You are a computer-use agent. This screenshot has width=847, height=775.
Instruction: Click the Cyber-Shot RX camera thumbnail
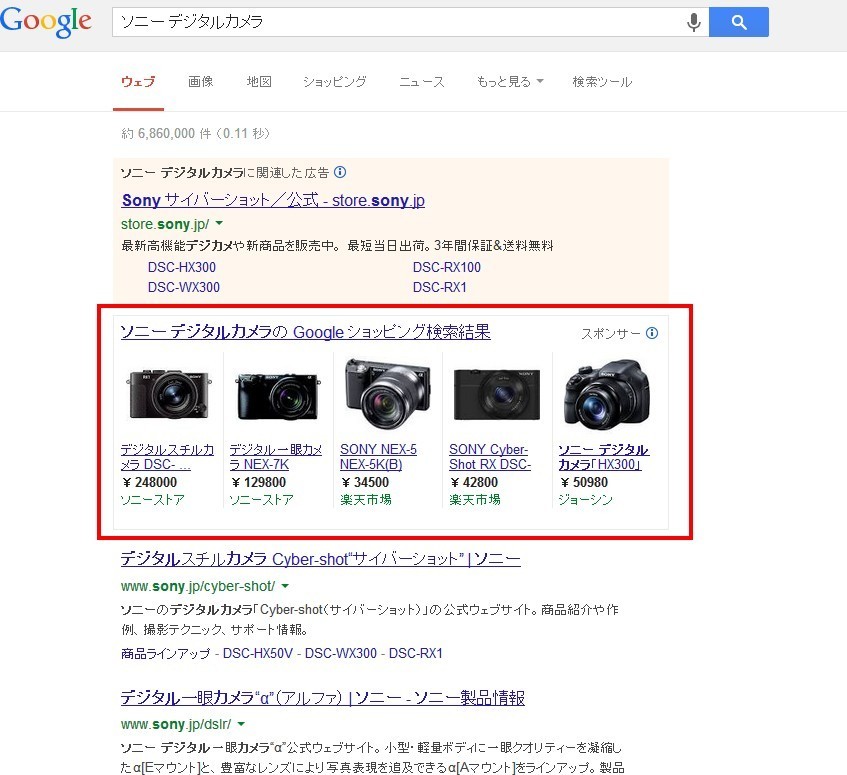[497, 395]
